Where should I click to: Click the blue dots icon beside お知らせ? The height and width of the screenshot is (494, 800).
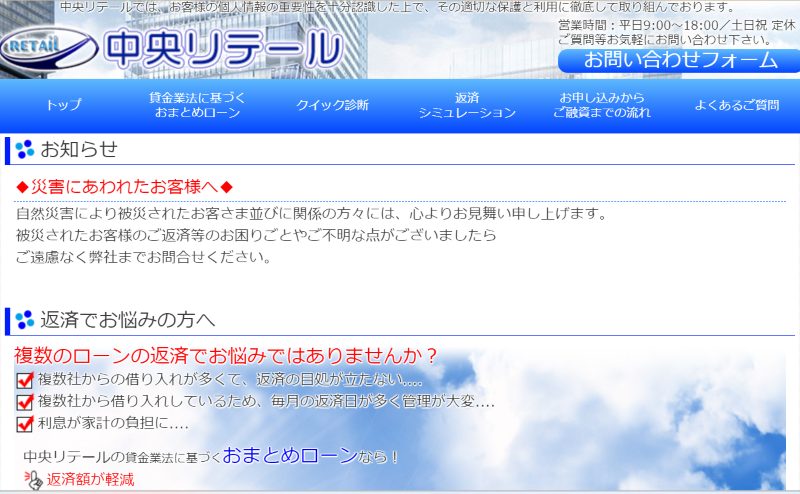pyautogui.click(x=25, y=150)
